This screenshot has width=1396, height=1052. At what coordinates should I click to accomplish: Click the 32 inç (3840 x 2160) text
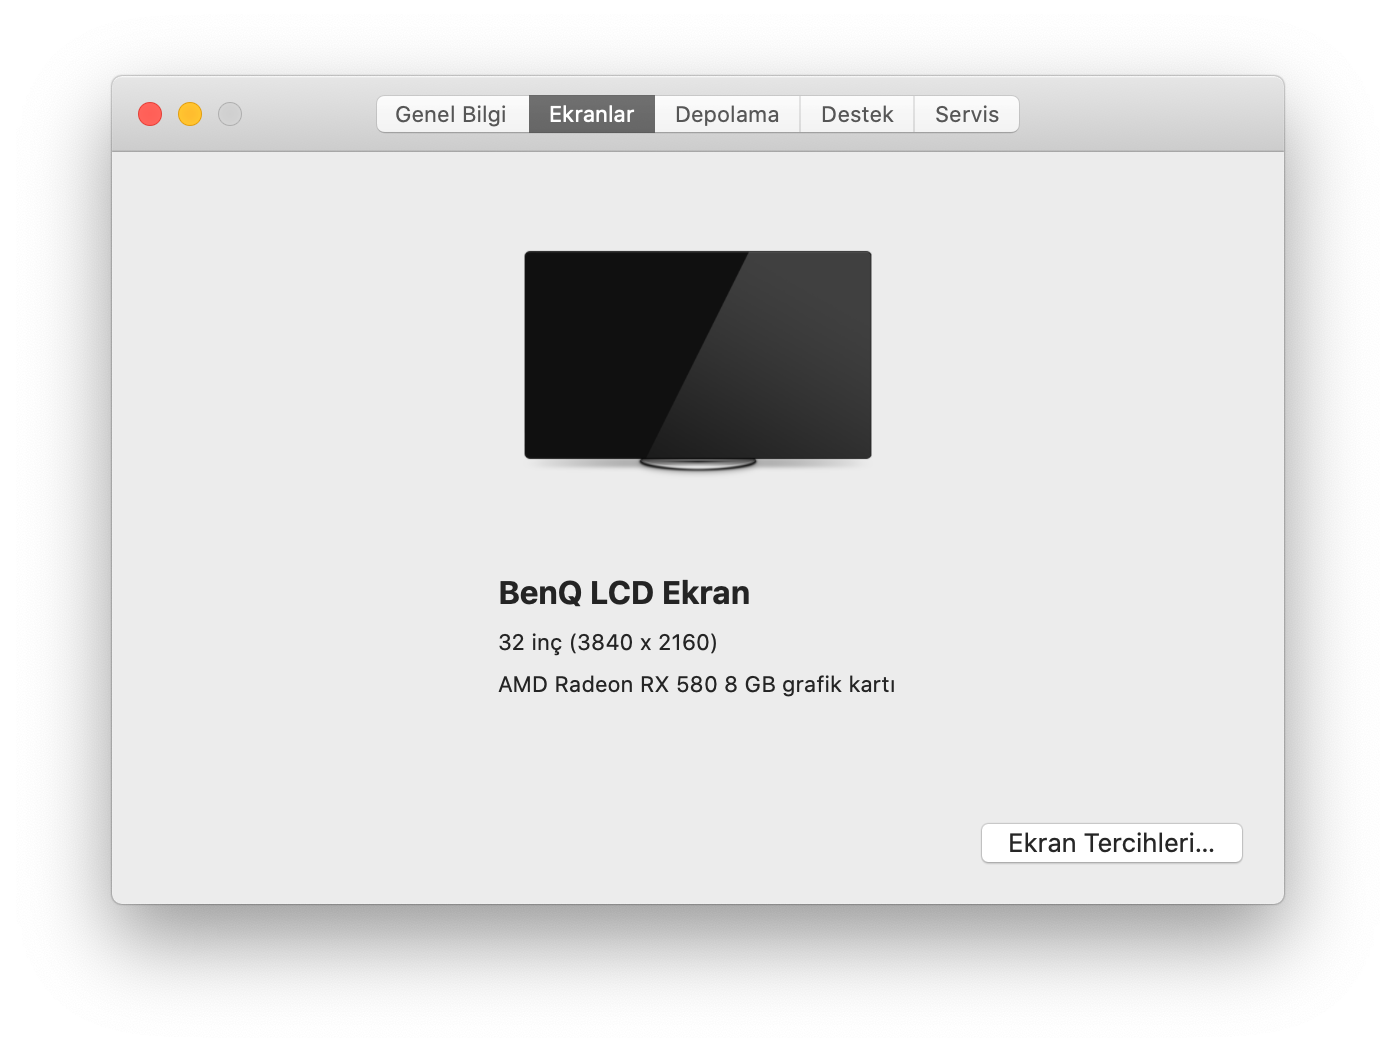[x=608, y=642]
